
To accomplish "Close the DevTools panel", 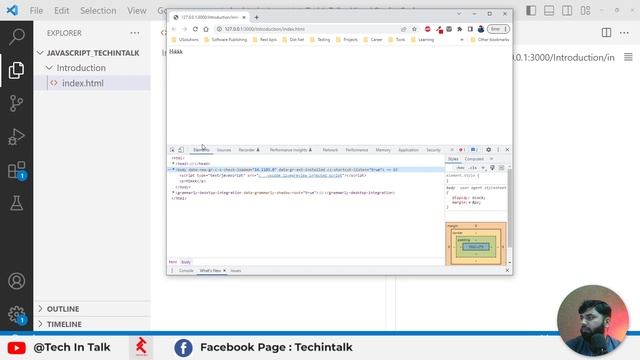I will pyautogui.click(x=507, y=150).
